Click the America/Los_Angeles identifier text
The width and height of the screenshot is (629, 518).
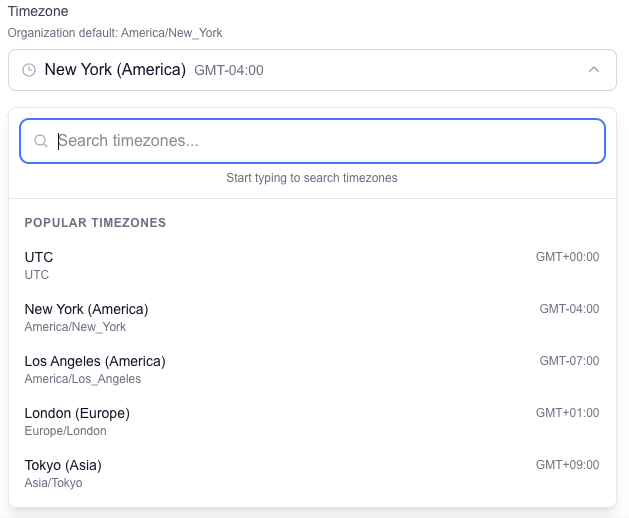[82, 379]
